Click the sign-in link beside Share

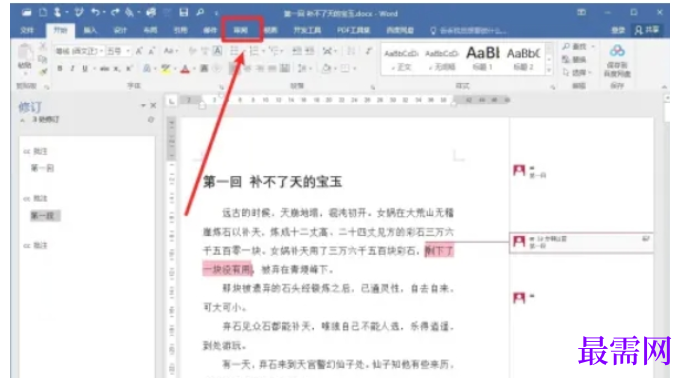pos(618,29)
